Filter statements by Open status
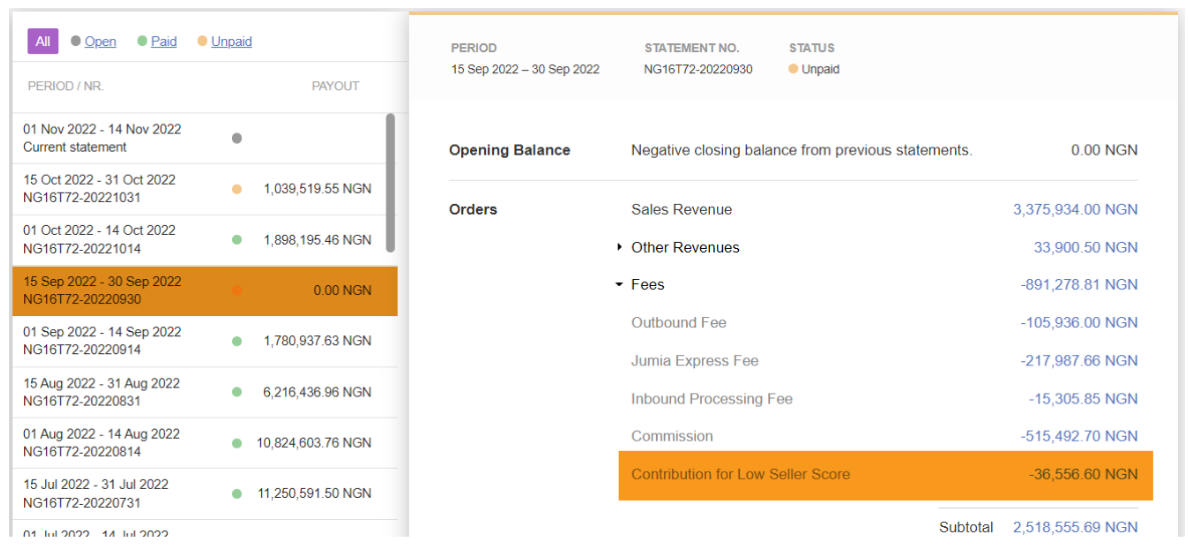The height and width of the screenshot is (554, 1188). (100, 41)
